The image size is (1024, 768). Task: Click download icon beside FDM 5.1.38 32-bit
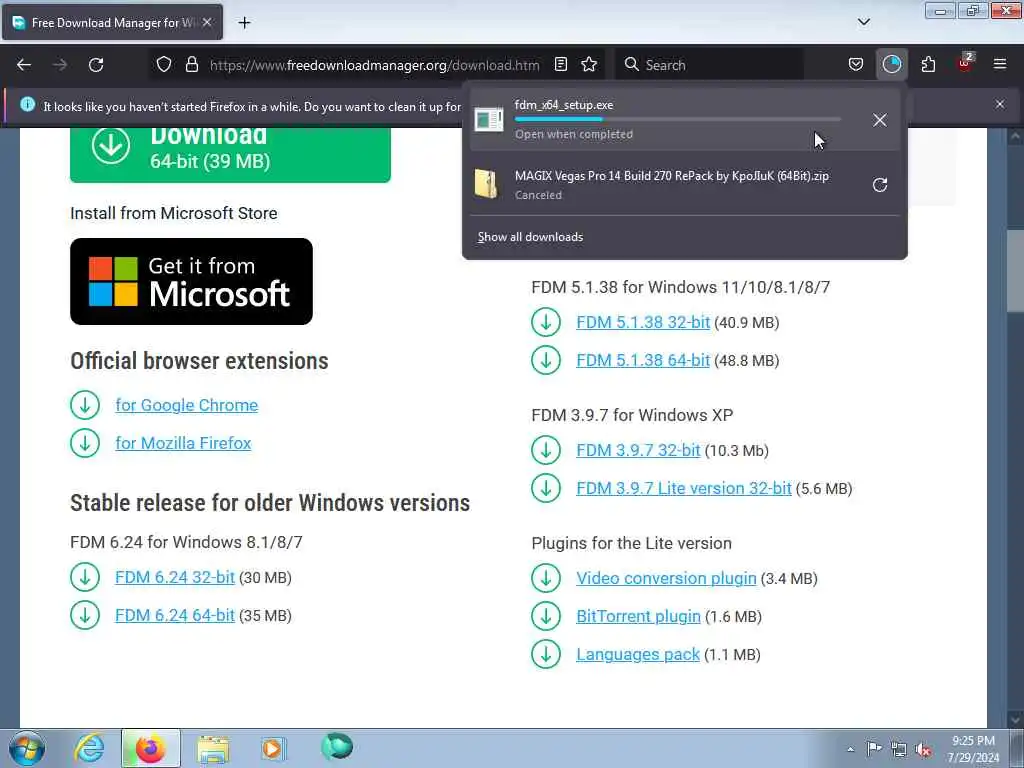tap(546, 322)
